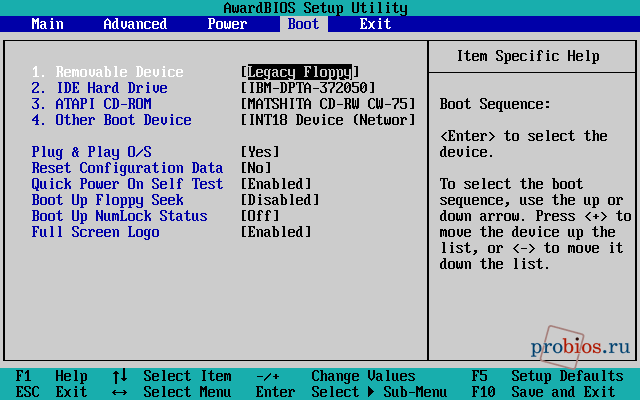Click the -/+ key legend

pos(268,376)
